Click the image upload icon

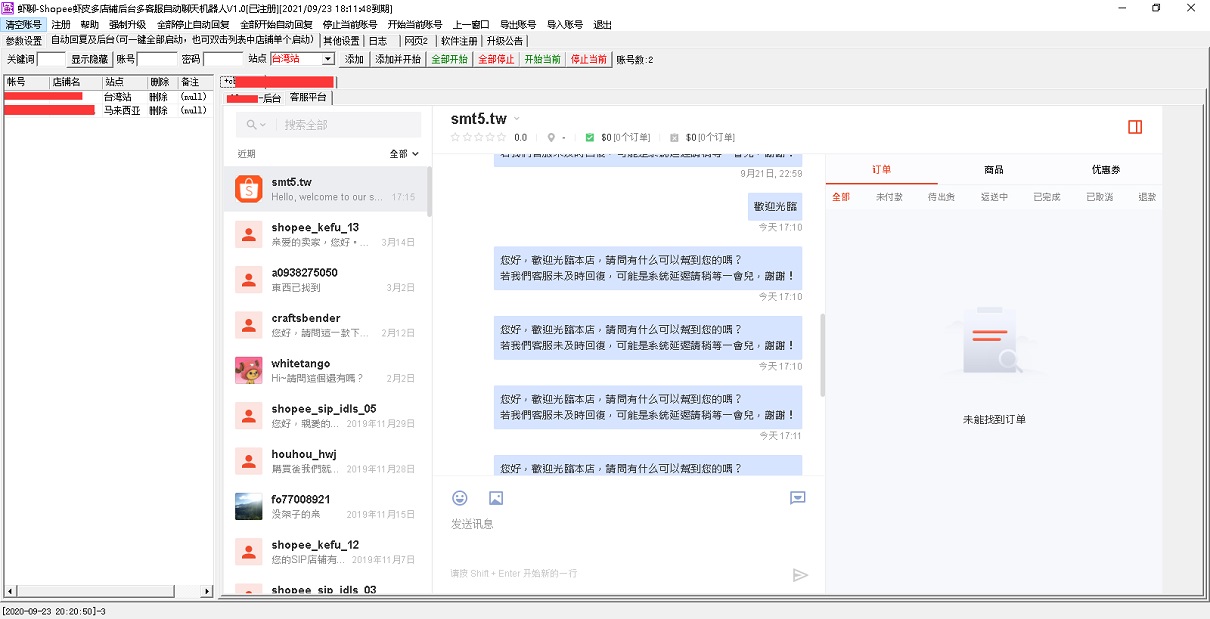496,498
